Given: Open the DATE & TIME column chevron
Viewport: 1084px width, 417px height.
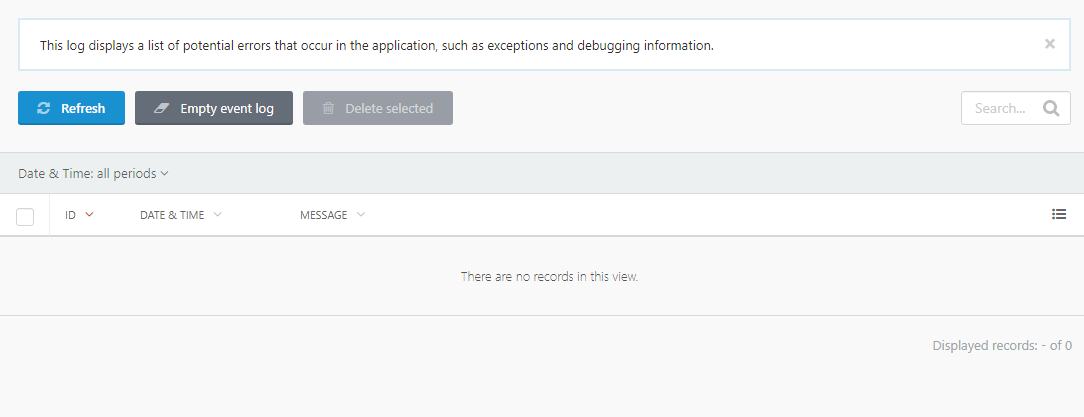Looking at the screenshot, I should coord(217,215).
